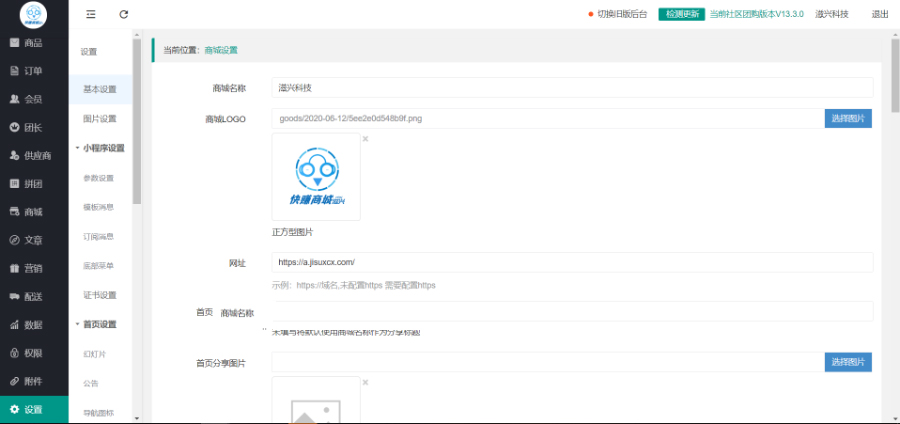Screen dimensions: 900x424
Task: Open the 商品 goods section icon
Action: point(14,43)
